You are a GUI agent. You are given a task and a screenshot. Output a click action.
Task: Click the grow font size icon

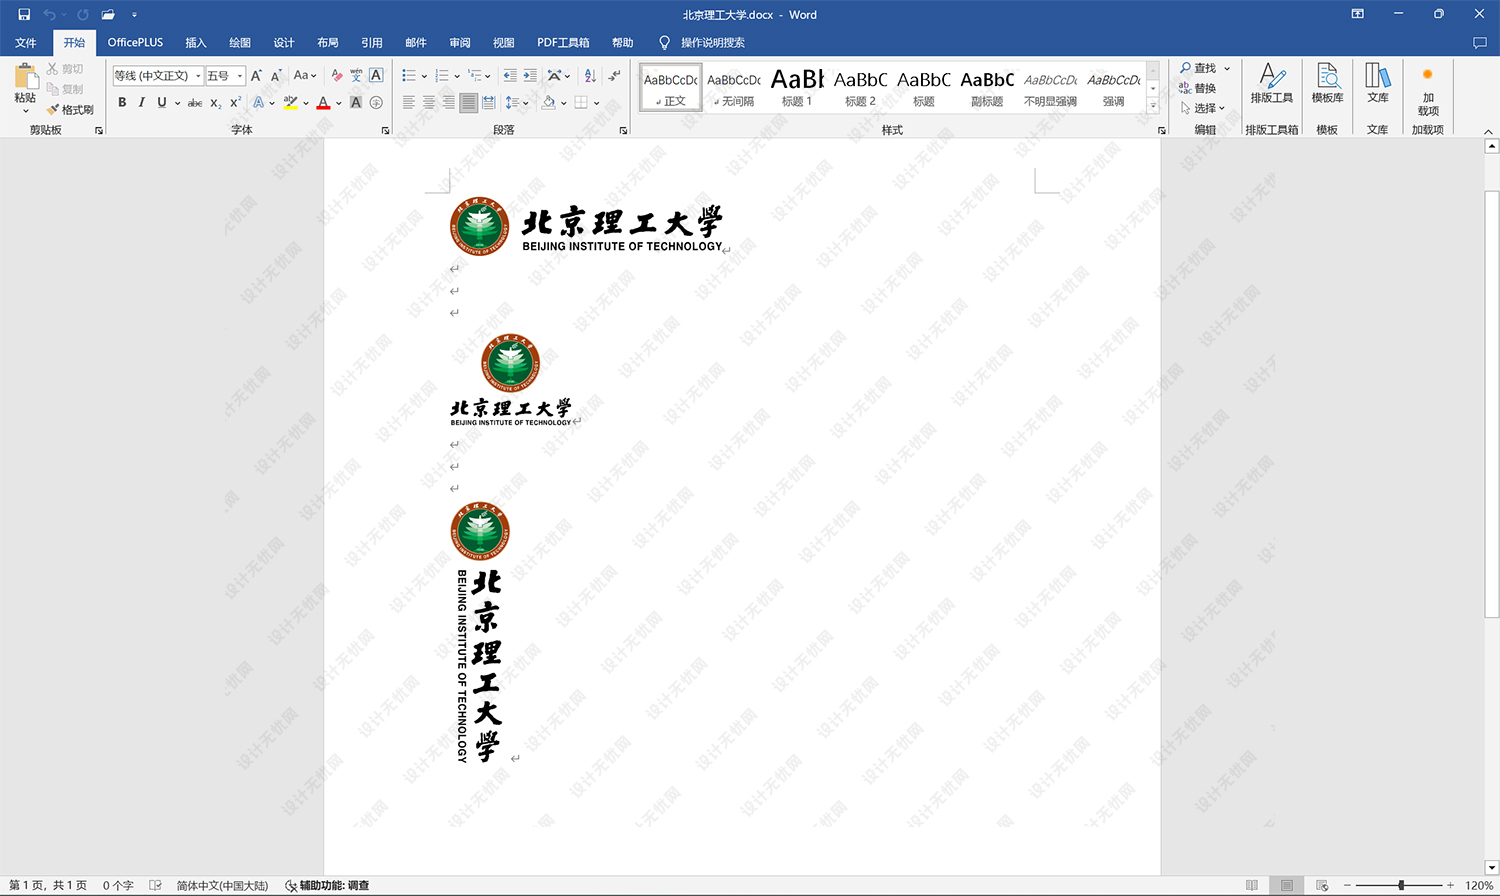coord(257,76)
